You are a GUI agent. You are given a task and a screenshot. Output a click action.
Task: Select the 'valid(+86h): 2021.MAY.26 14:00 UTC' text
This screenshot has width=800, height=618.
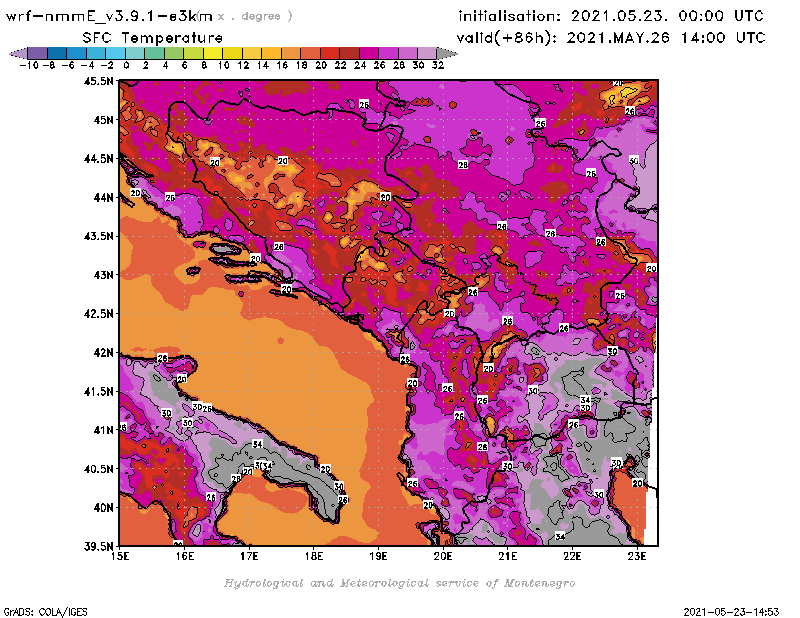(x=611, y=38)
